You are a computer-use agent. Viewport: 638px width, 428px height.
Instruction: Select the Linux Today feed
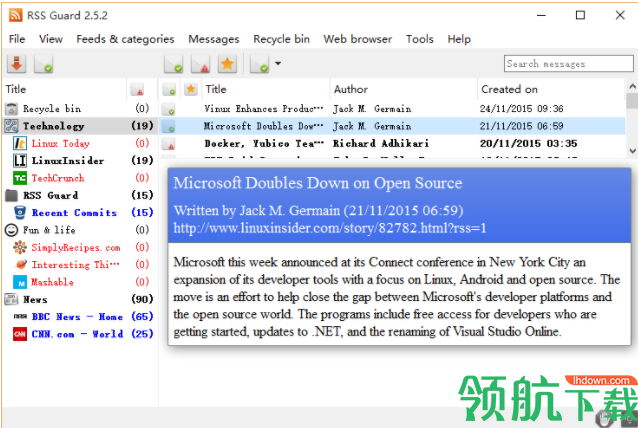(x=80, y=143)
